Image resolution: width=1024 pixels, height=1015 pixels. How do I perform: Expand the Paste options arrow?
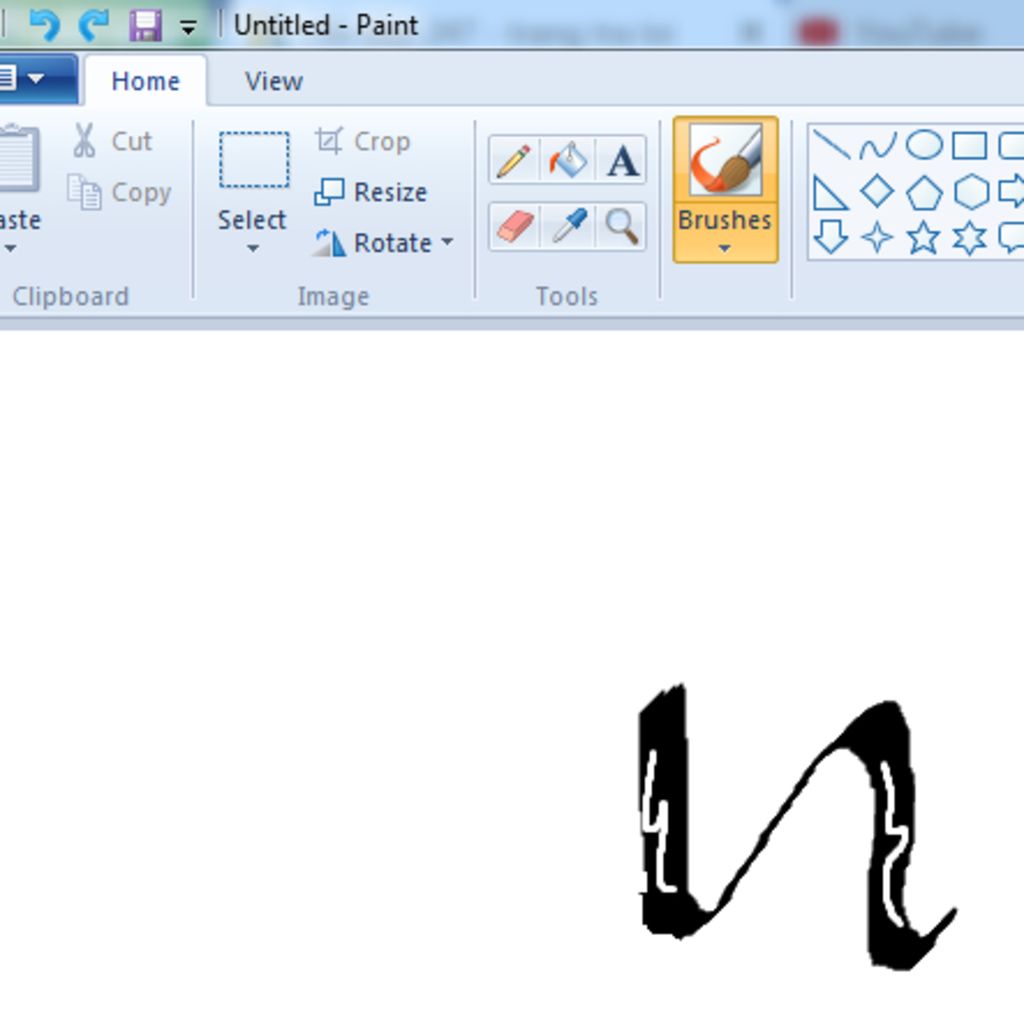click(10, 249)
